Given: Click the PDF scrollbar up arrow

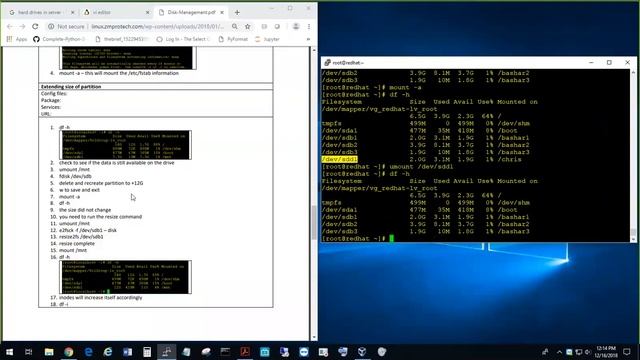Looking at the screenshot, I should point(314,50).
